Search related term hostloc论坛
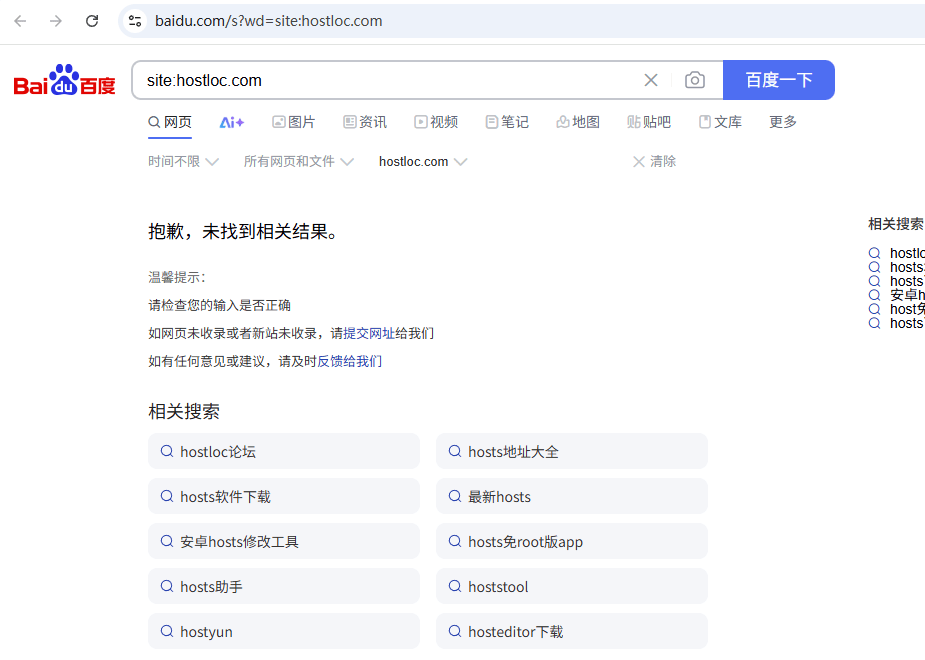Image resolution: width=925 pixels, height=660 pixels. pos(284,452)
